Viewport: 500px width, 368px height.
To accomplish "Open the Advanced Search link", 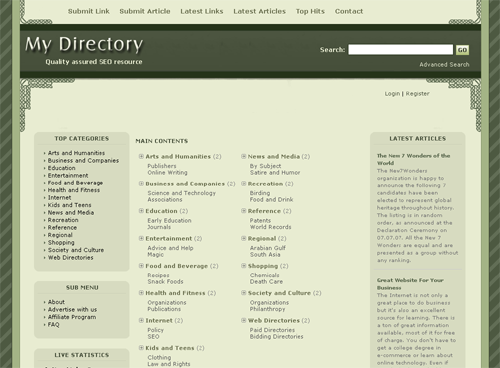I will (444, 65).
